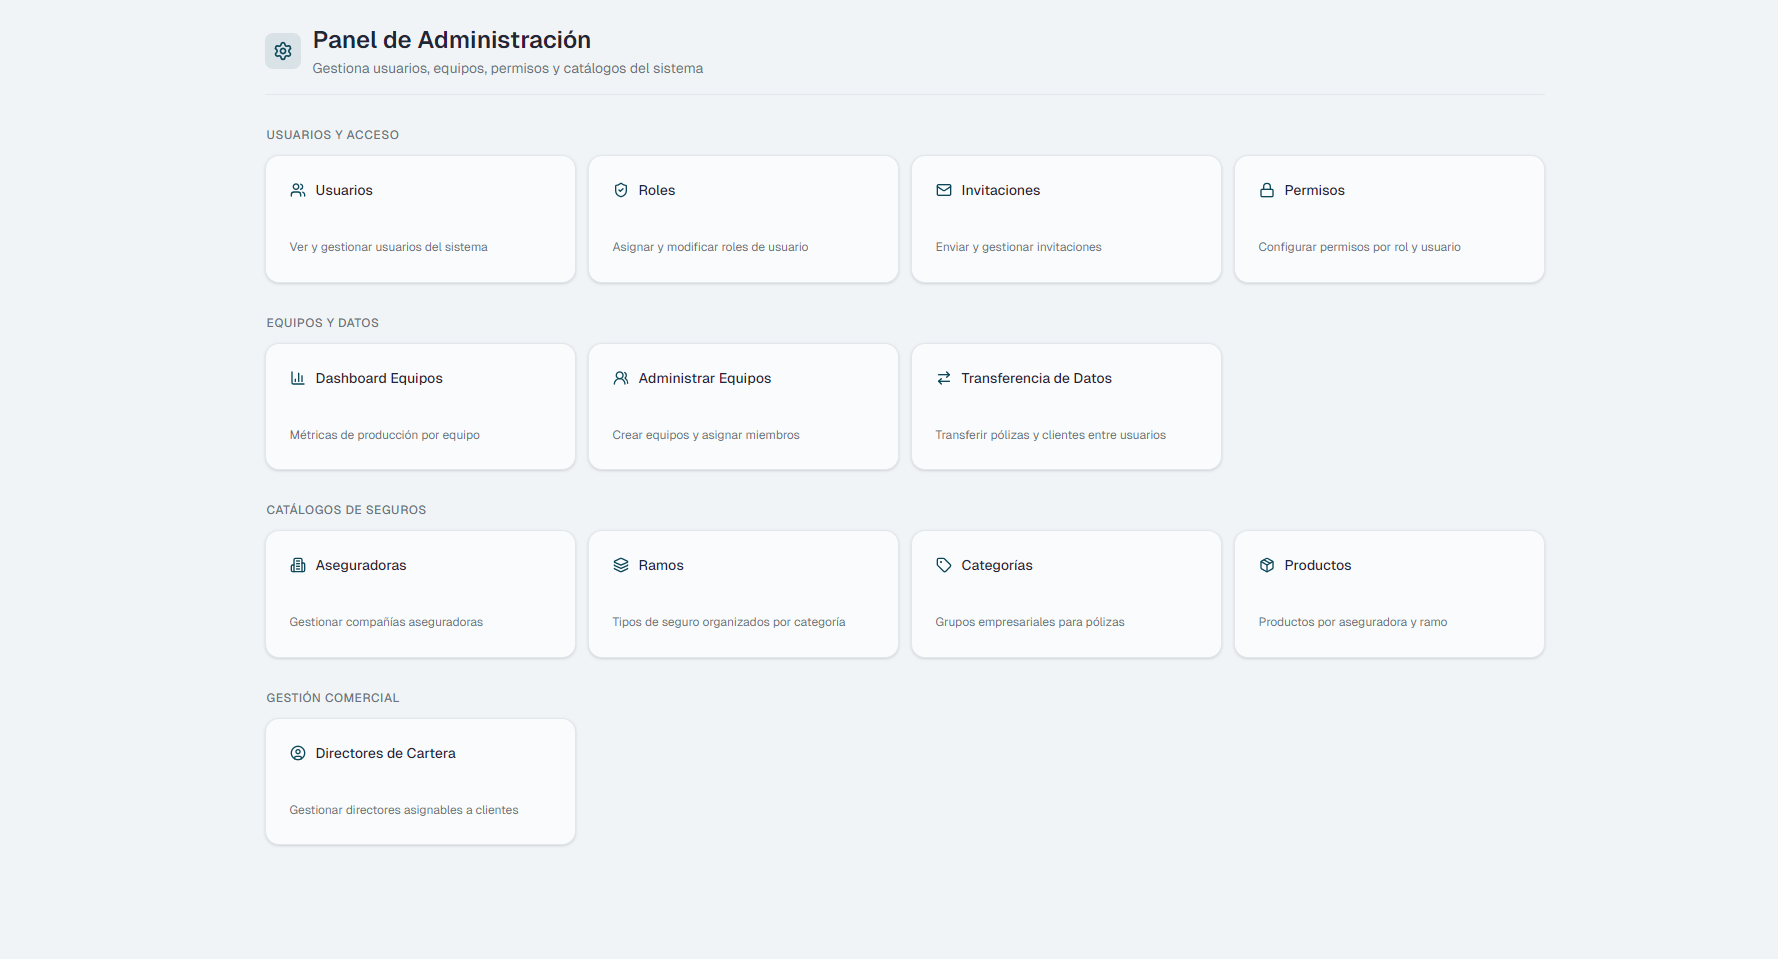This screenshot has width=1778, height=959.
Task: Open the Directores de Cartera card
Action: click(x=420, y=781)
